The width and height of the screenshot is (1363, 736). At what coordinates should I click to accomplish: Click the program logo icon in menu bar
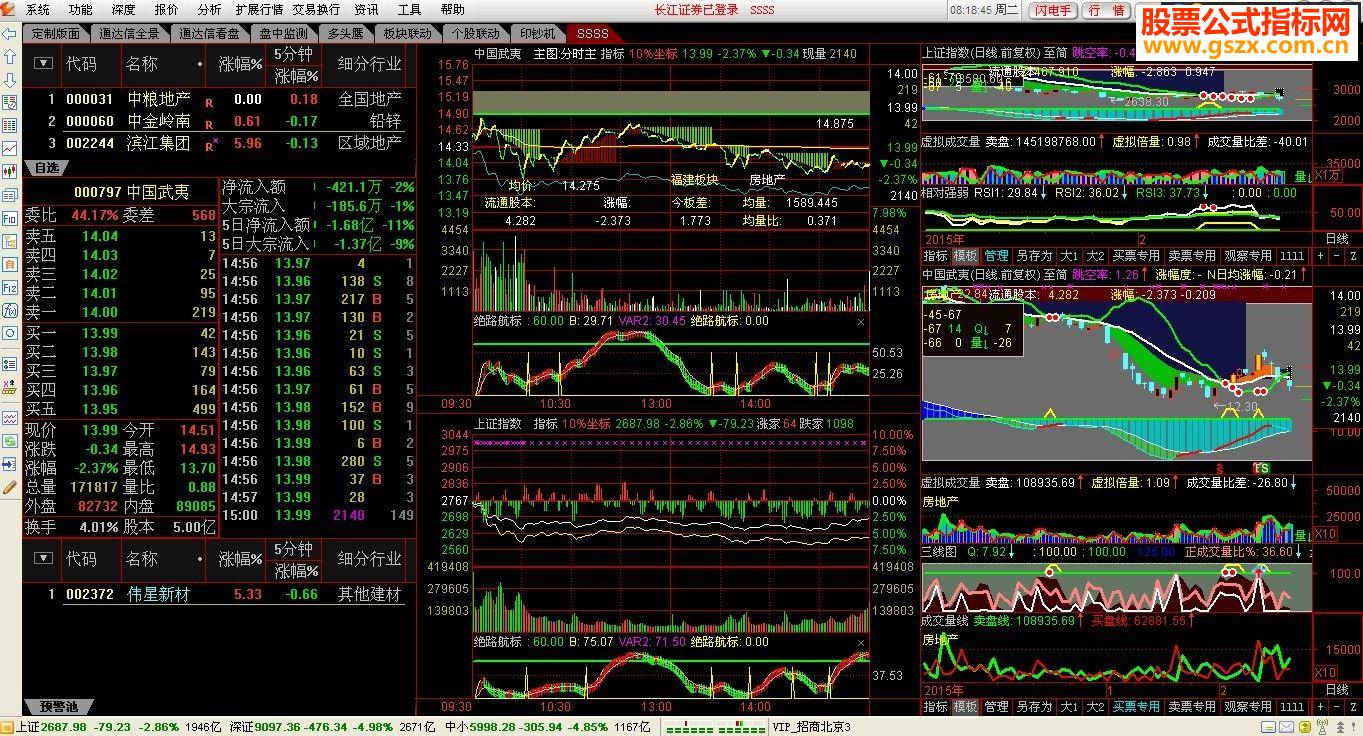pos(9,9)
